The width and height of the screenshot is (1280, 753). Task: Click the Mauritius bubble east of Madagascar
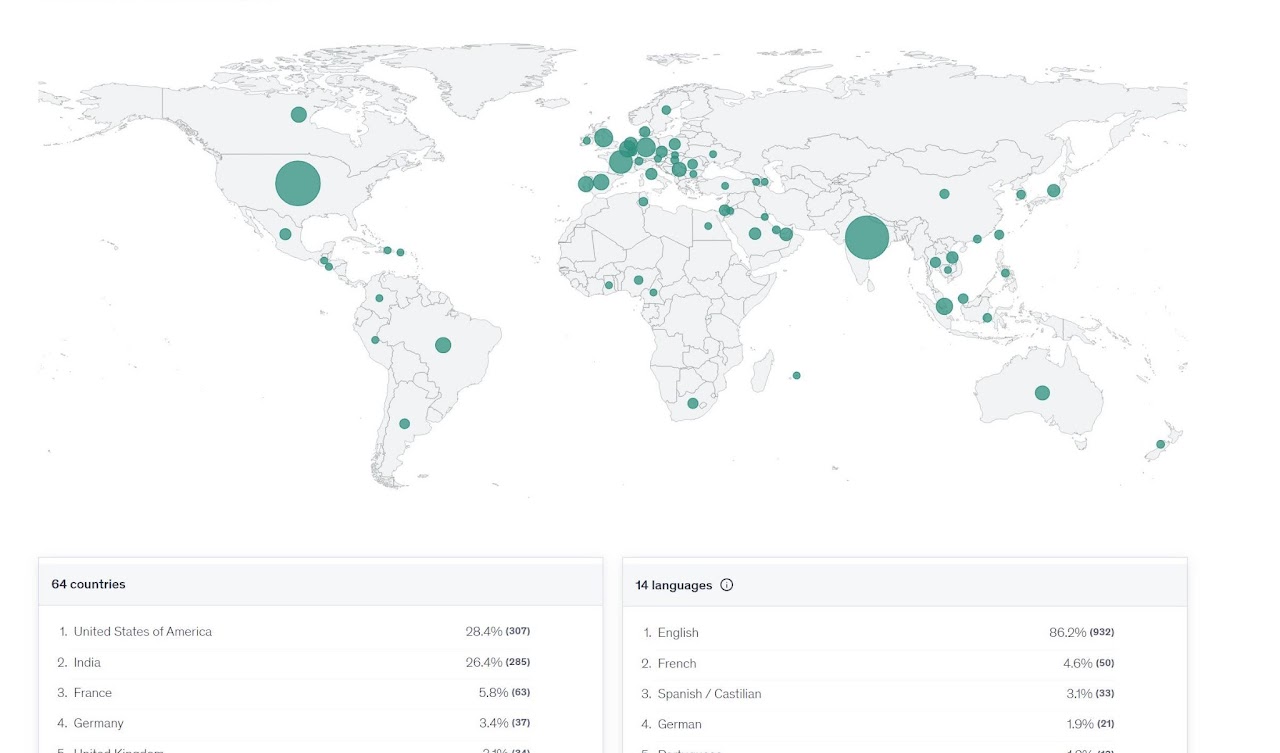pos(796,376)
